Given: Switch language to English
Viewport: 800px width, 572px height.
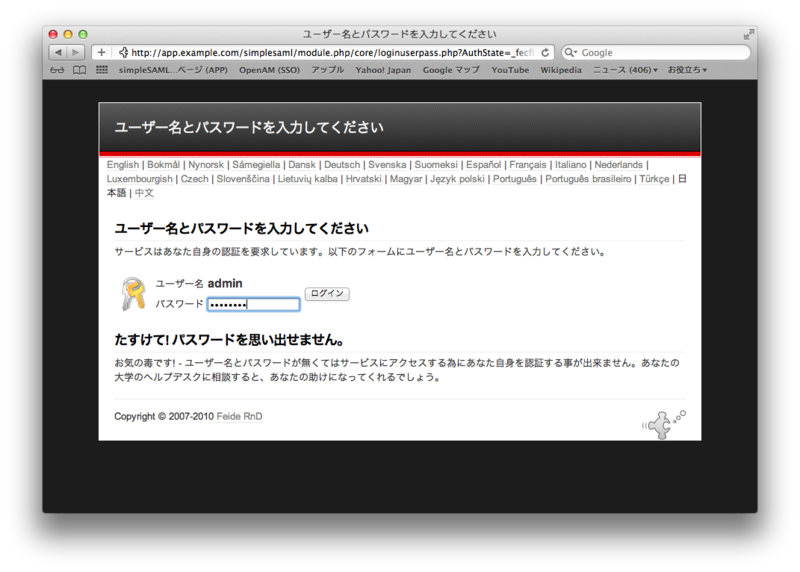Looking at the screenshot, I should click(123, 165).
